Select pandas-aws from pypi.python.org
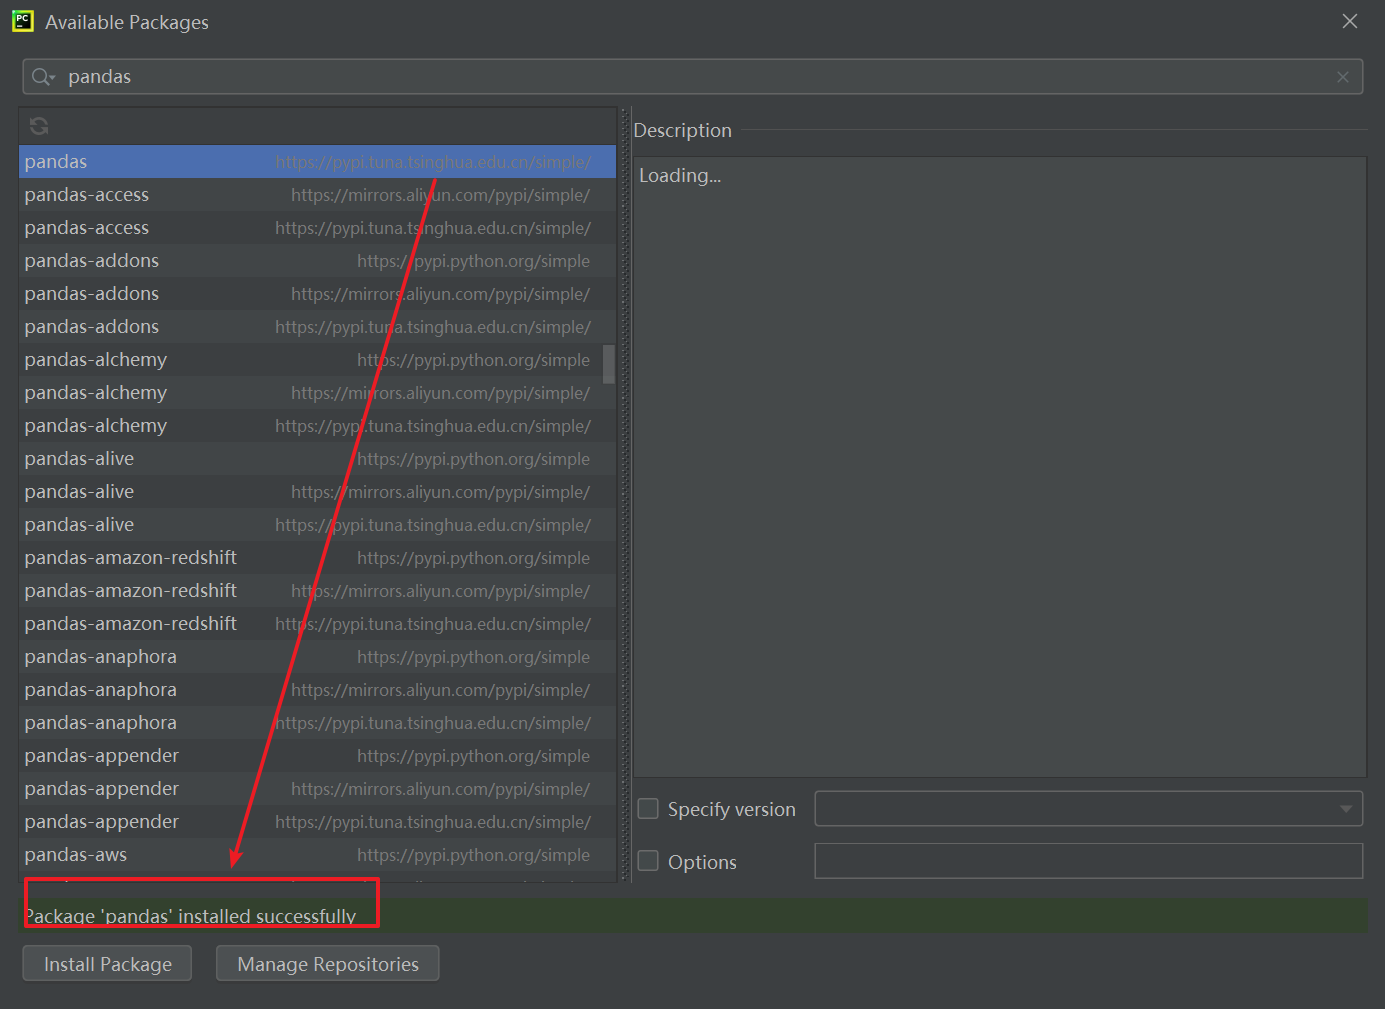 317,855
